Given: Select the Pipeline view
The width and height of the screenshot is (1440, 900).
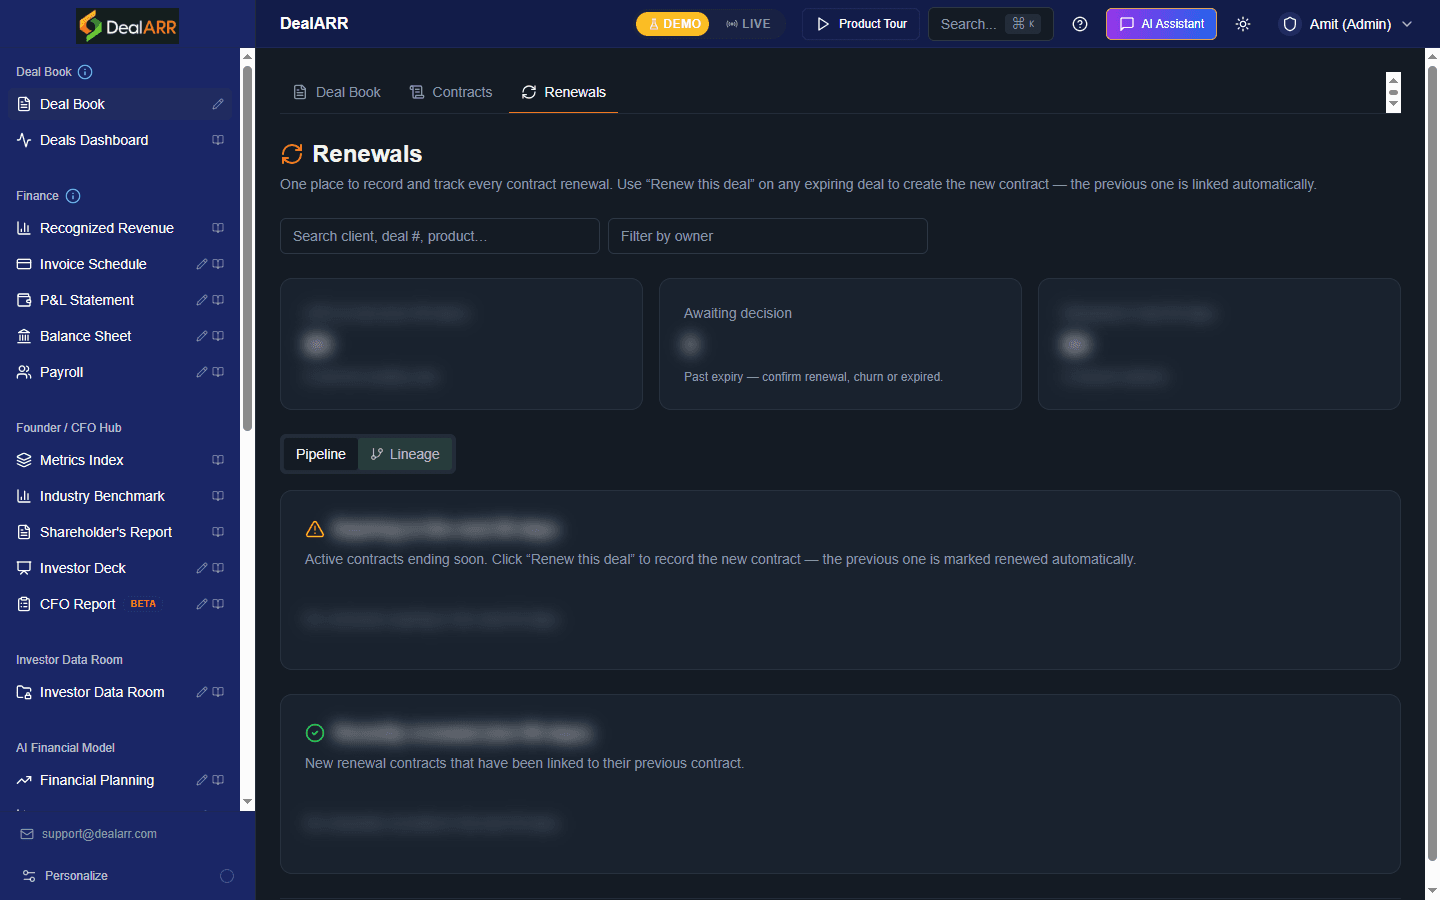Looking at the screenshot, I should pyautogui.click(x=321, y=454).
